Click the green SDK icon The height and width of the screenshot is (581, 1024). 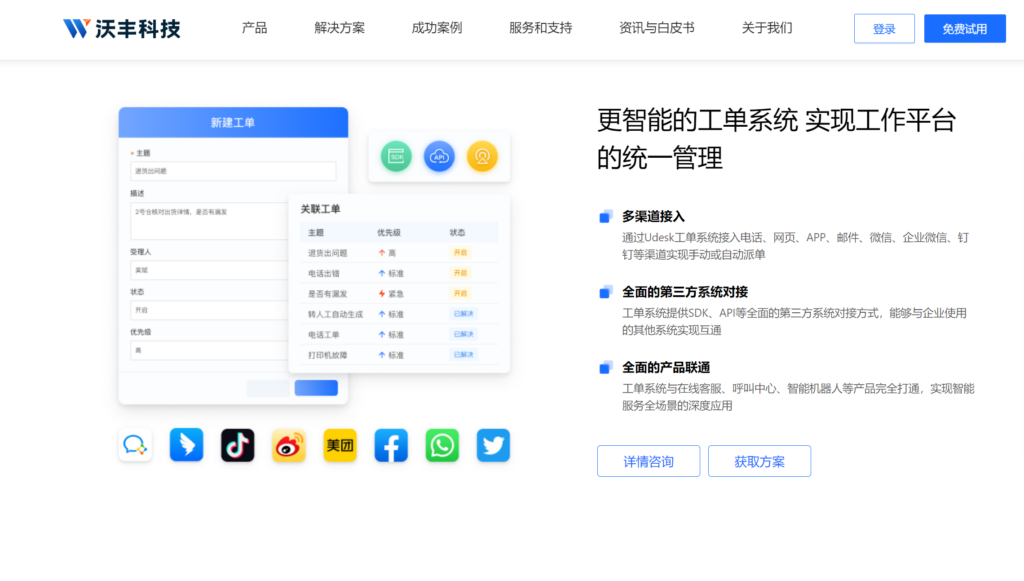(395, 156)
